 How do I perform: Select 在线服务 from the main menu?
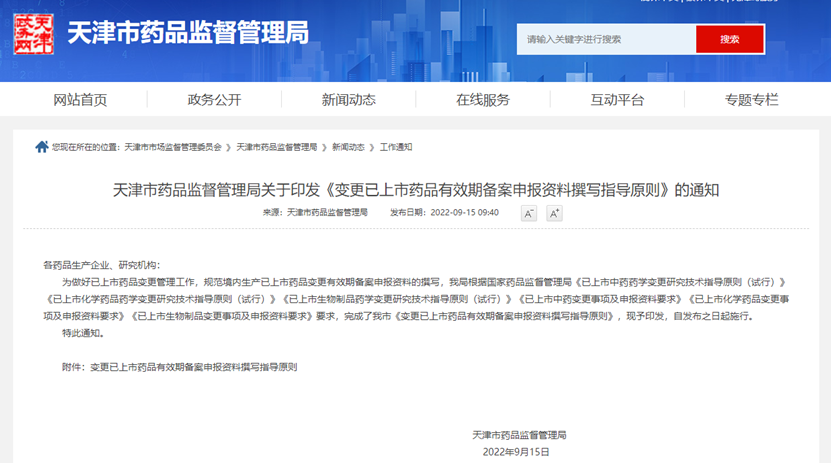click(483, 99)
